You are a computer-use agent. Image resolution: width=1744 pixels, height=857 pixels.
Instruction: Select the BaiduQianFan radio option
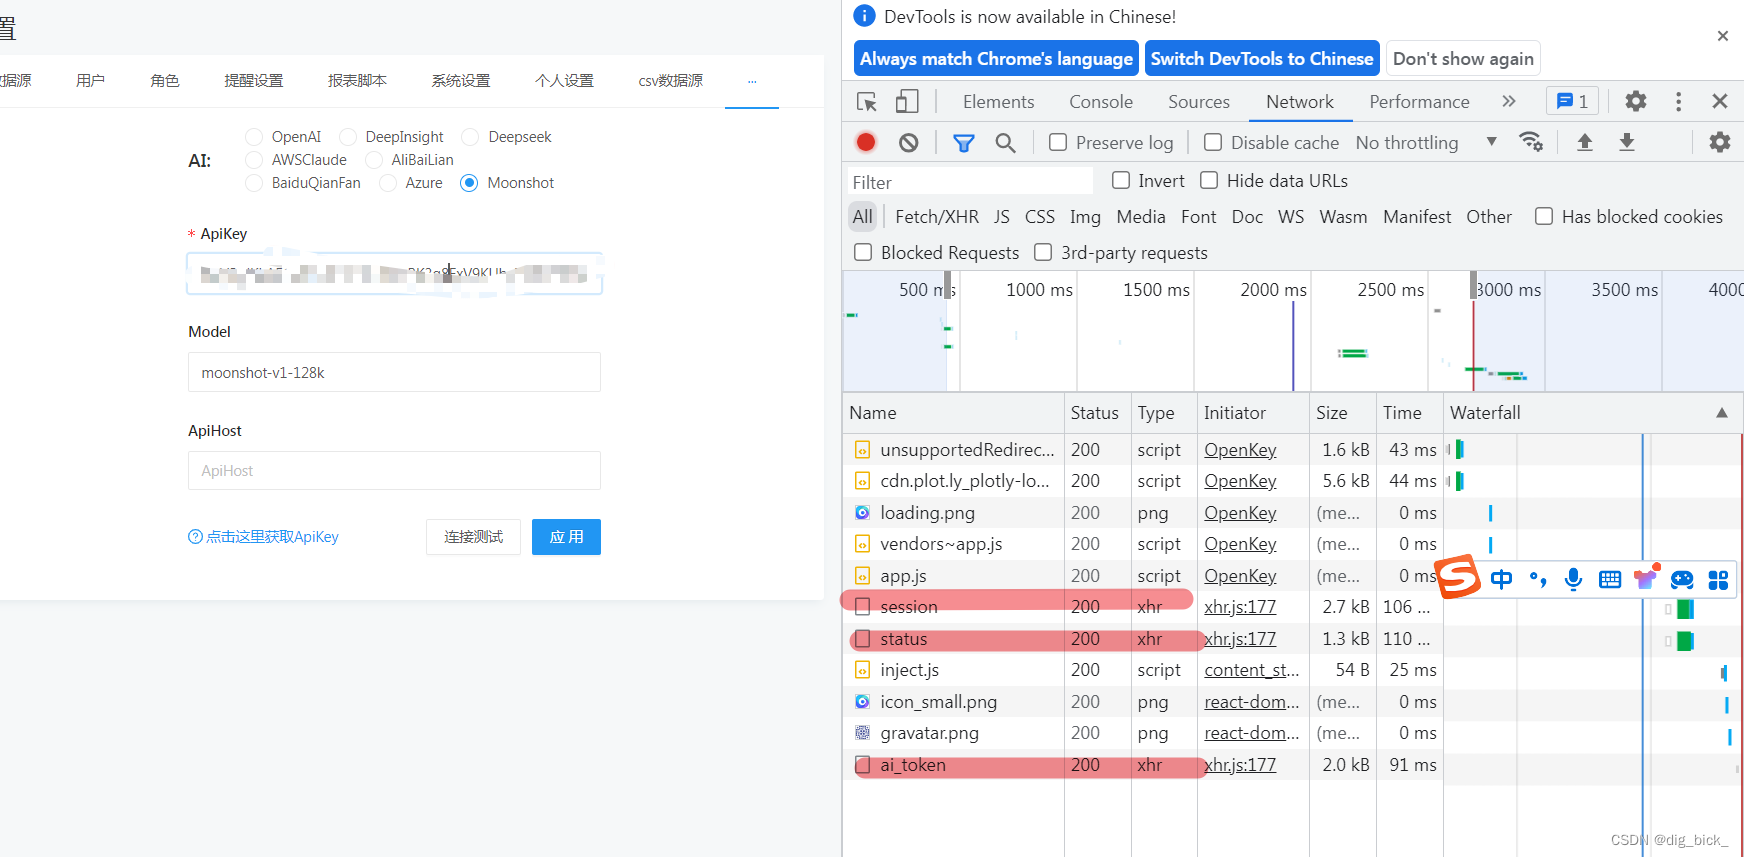(x=254, y=183)
